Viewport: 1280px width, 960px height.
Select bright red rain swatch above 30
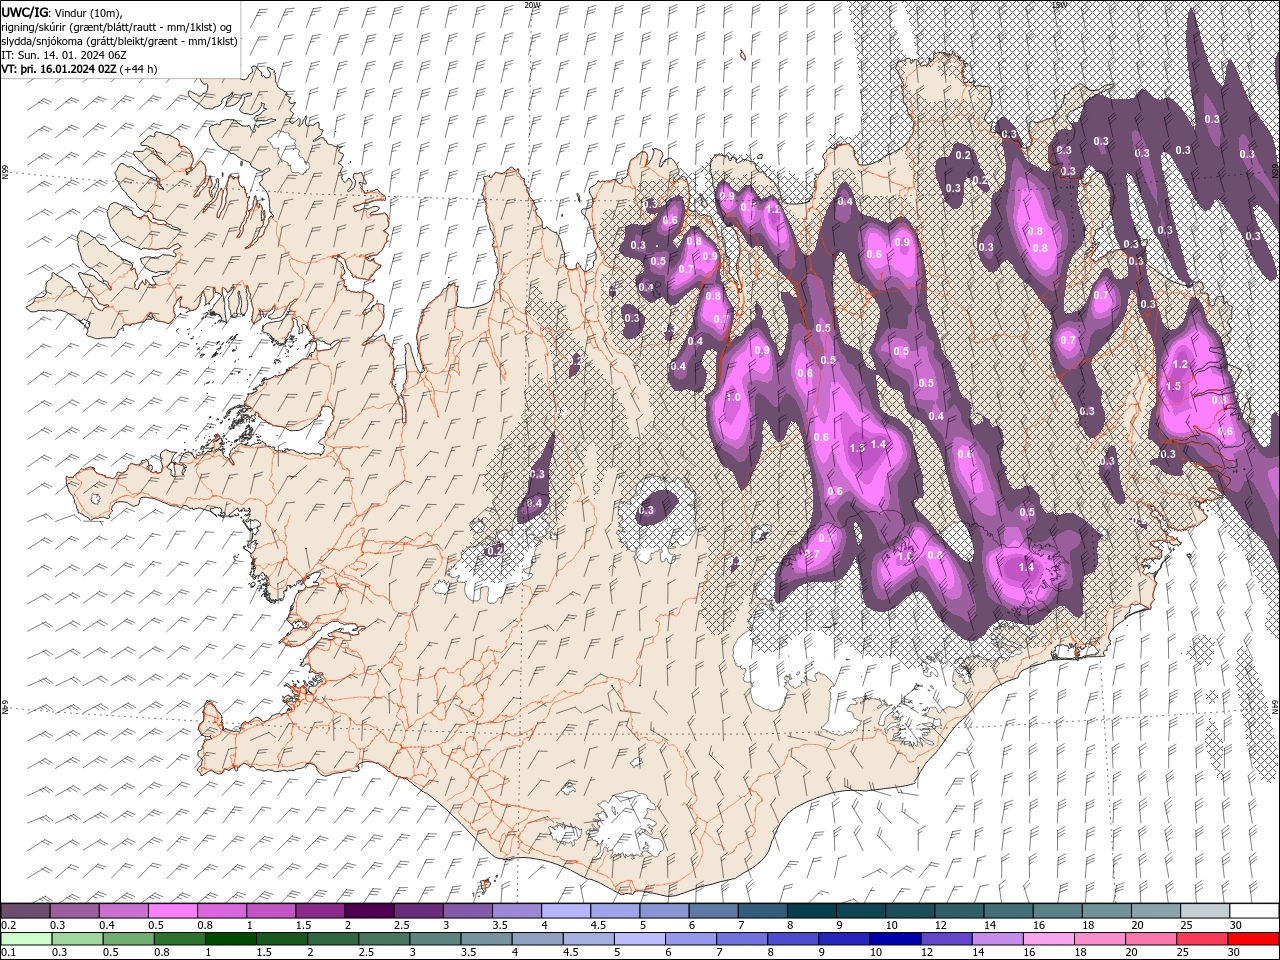1253,938
